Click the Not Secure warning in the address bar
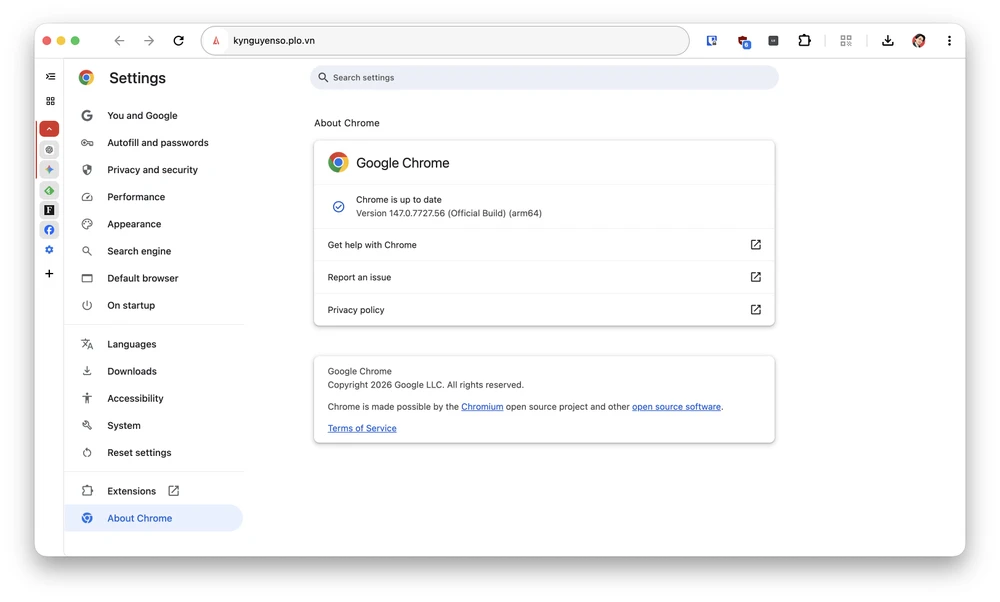Viewport: 1000px width, 602px height. tap(215, 40)
